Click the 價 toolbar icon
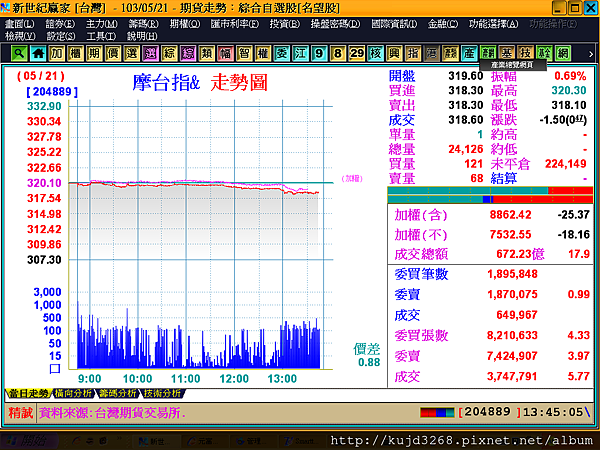The image size is (600, 450). 113,53
